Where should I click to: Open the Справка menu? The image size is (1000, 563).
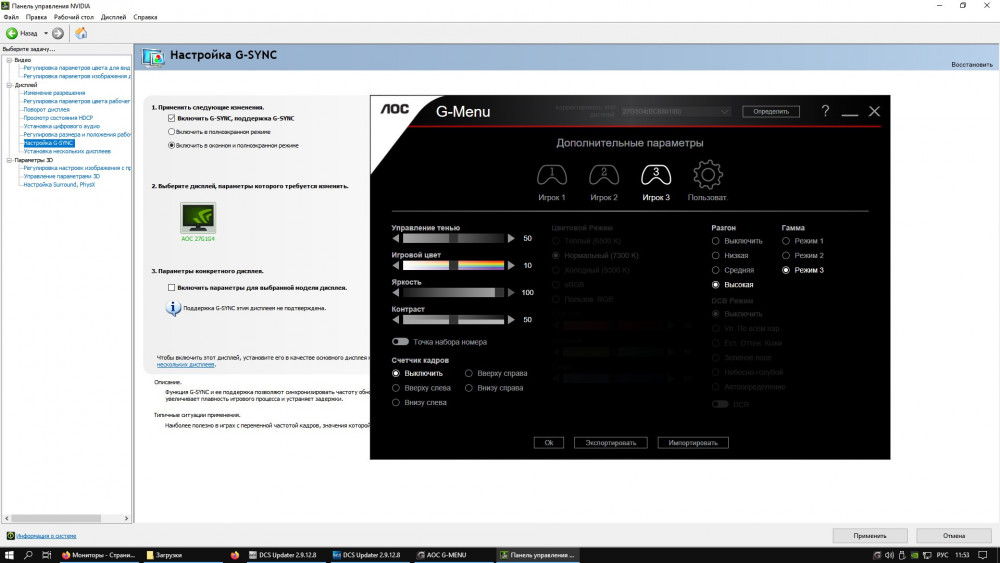tap(145, 17)
